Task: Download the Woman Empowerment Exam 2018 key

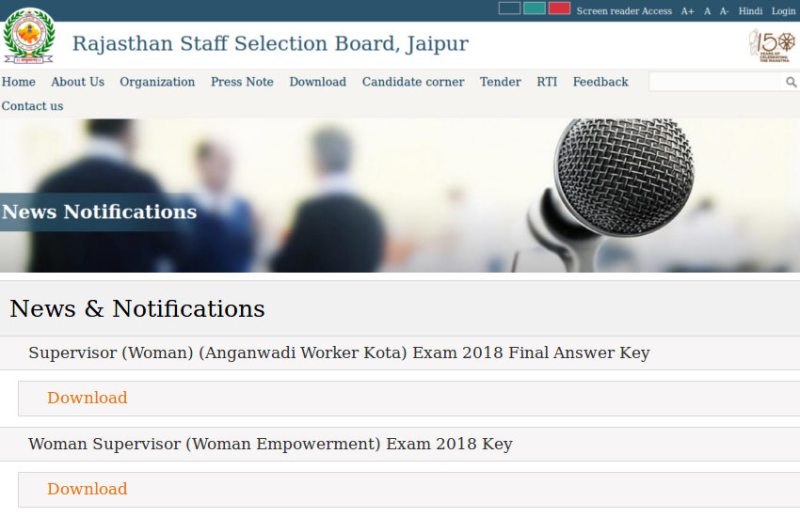Action: pyautogui.click(x=87, y=489)
